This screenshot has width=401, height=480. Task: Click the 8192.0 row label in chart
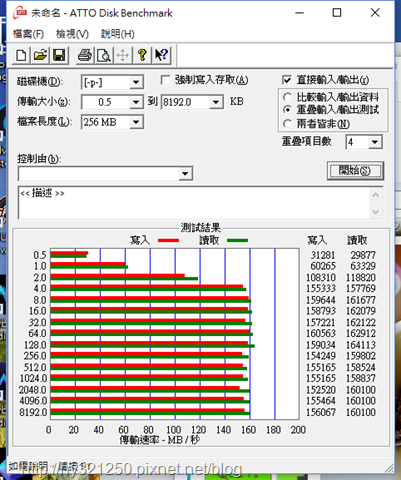pyautogui.click(x=33, y=412)
